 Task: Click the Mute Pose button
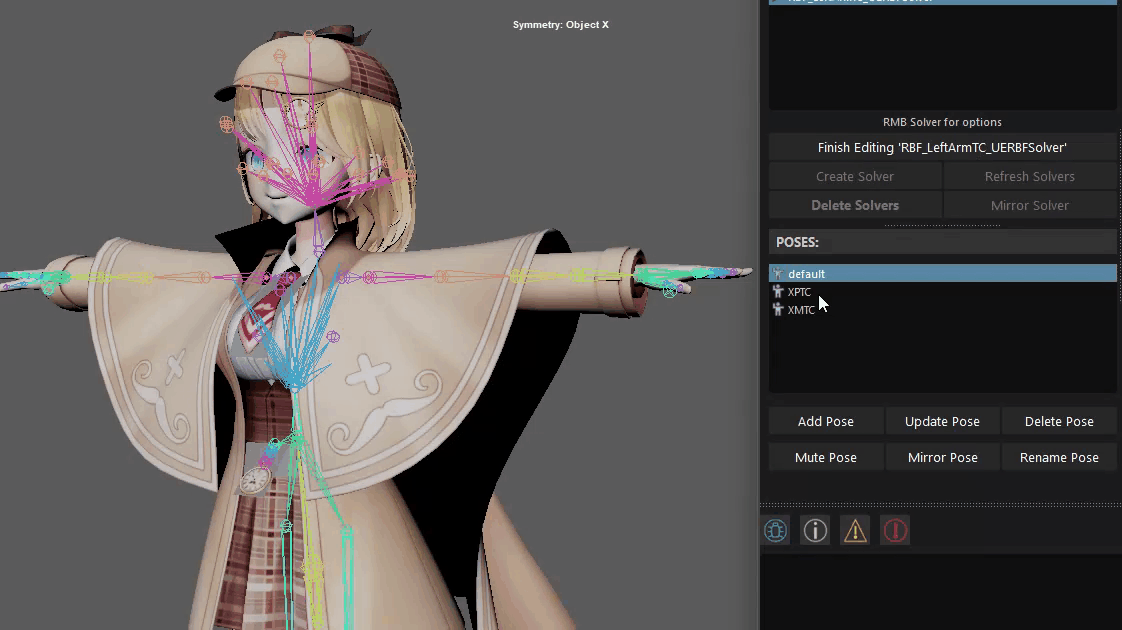click(826, 457)
